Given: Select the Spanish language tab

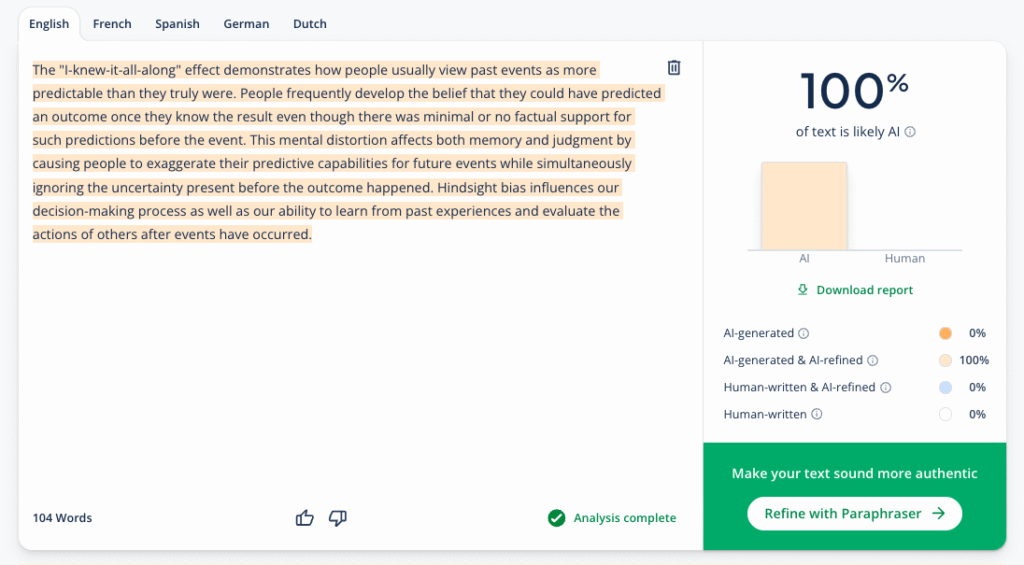Looking at the screenshot, I should [177, 24].
